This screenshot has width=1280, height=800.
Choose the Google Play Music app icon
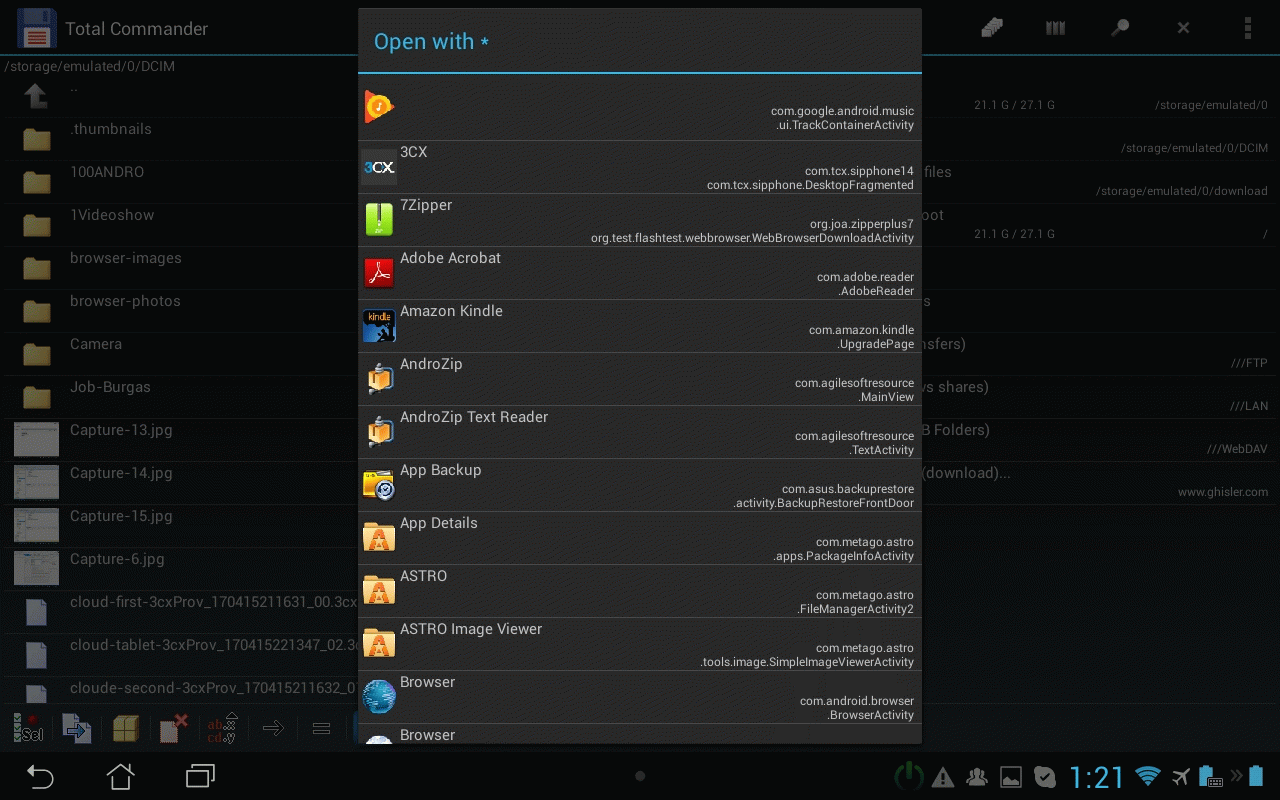[379, 107]
